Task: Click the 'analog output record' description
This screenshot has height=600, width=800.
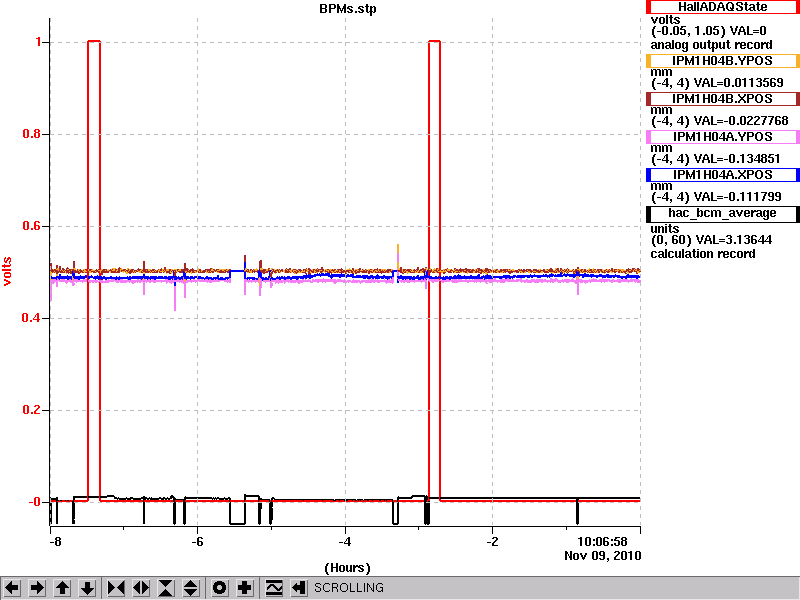Action: coord(711,45)
